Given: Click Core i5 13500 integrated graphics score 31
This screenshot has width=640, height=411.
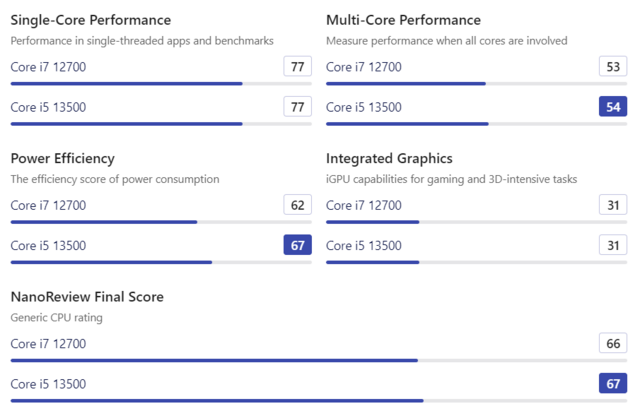Looking at the screenshot, I should point(613,245).
